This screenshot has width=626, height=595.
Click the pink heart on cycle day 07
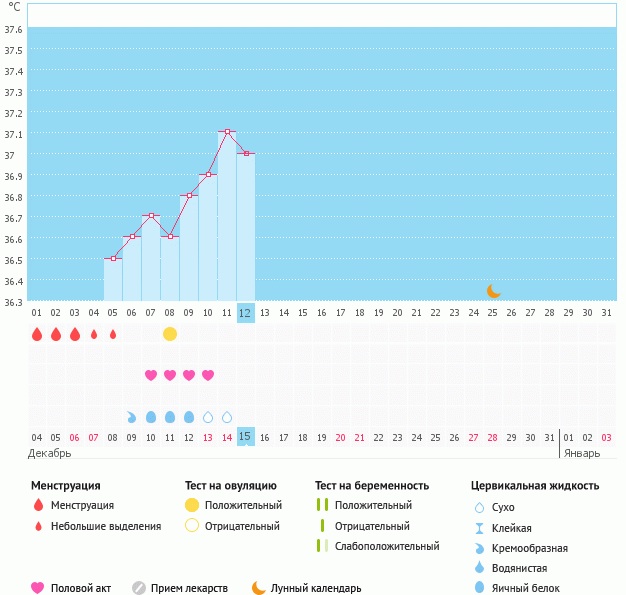(151, 375)
